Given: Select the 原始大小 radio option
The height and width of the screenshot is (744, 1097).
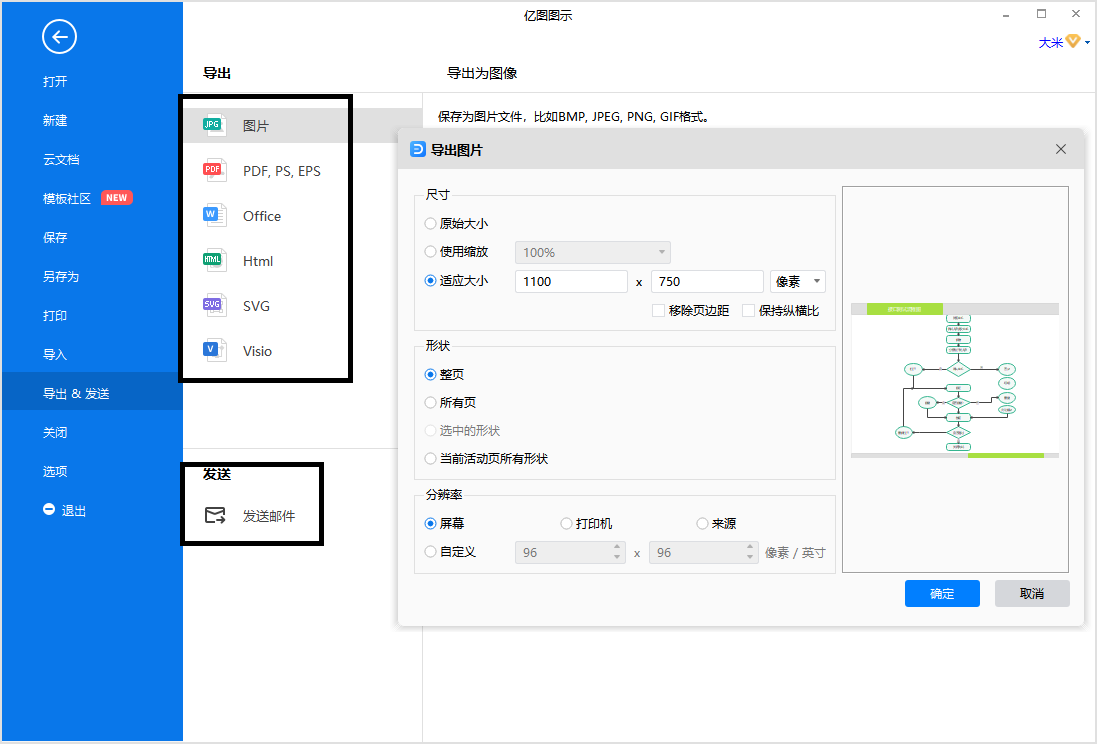Looking at the screenshot, I should coord(430,224).
